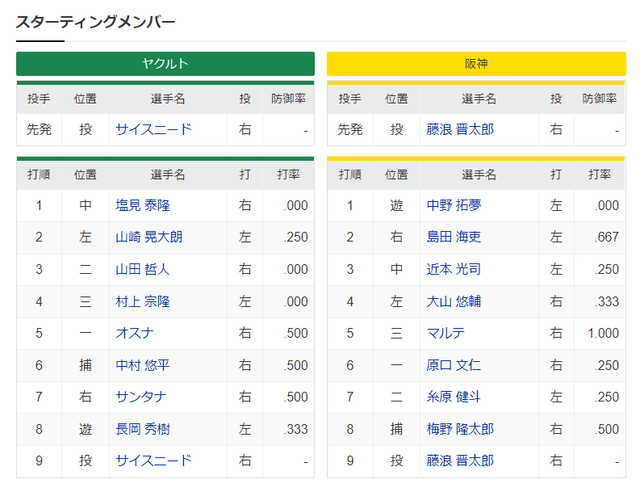The image size is (640, 492).
Task: Click .500 average in 梅野 隆太郎 row
Action: click(x=607, y=429)
